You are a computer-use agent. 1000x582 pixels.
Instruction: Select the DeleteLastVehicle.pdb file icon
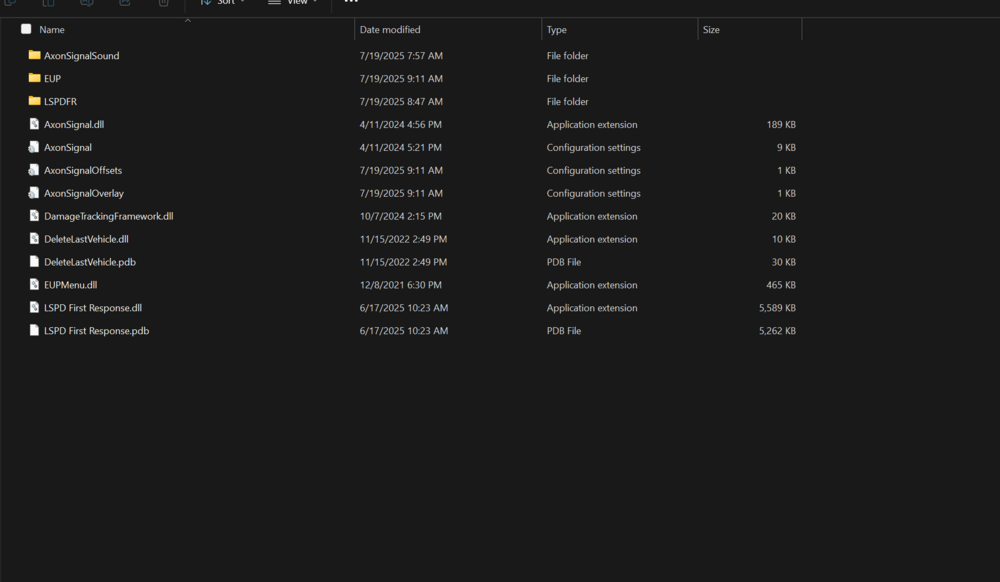tap(34, 261)
